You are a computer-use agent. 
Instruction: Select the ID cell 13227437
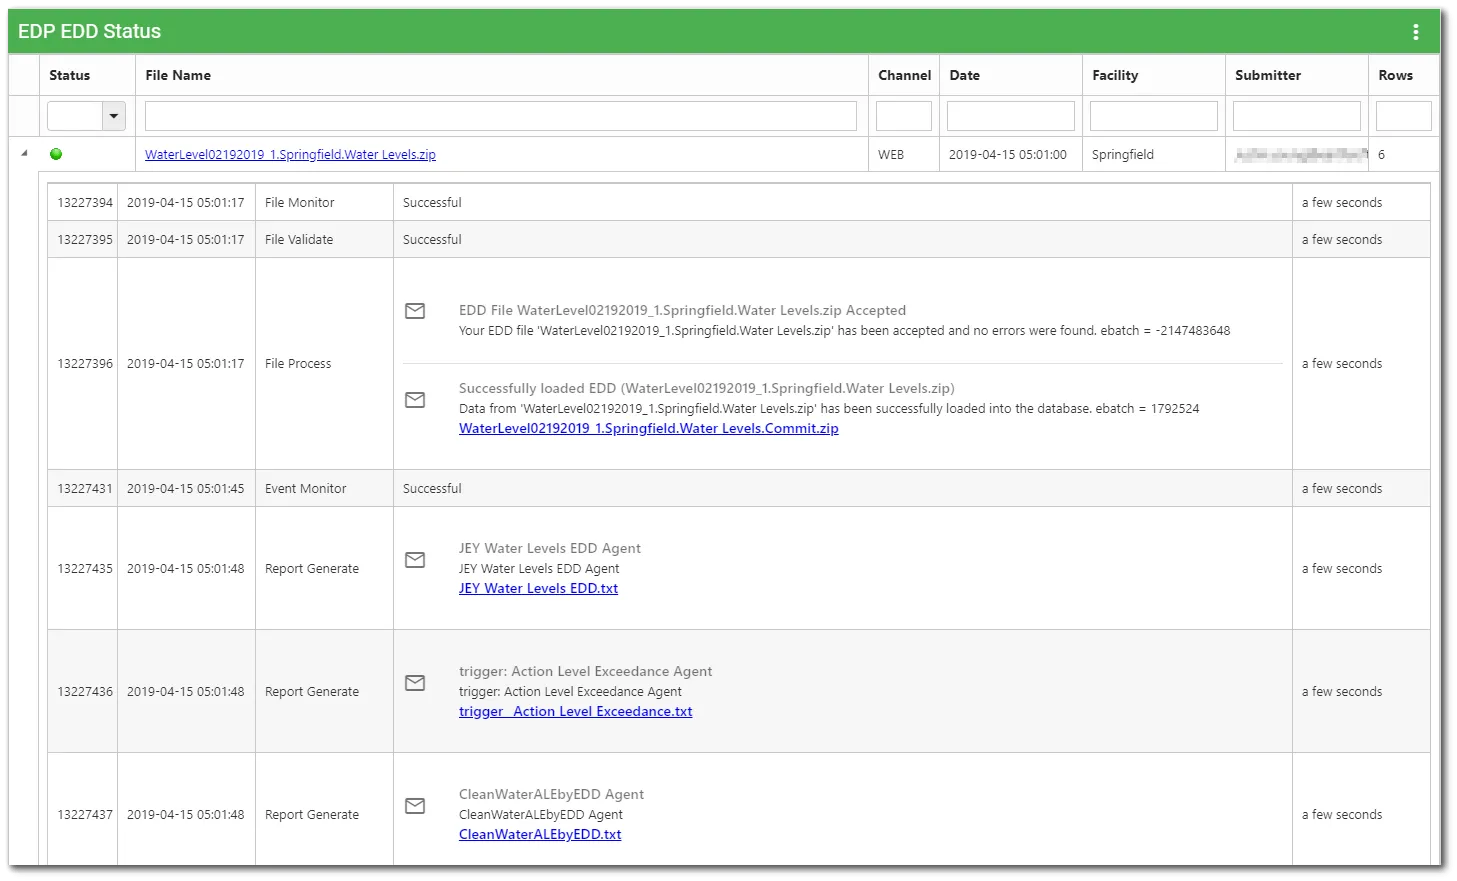click(x=85, y=814)
